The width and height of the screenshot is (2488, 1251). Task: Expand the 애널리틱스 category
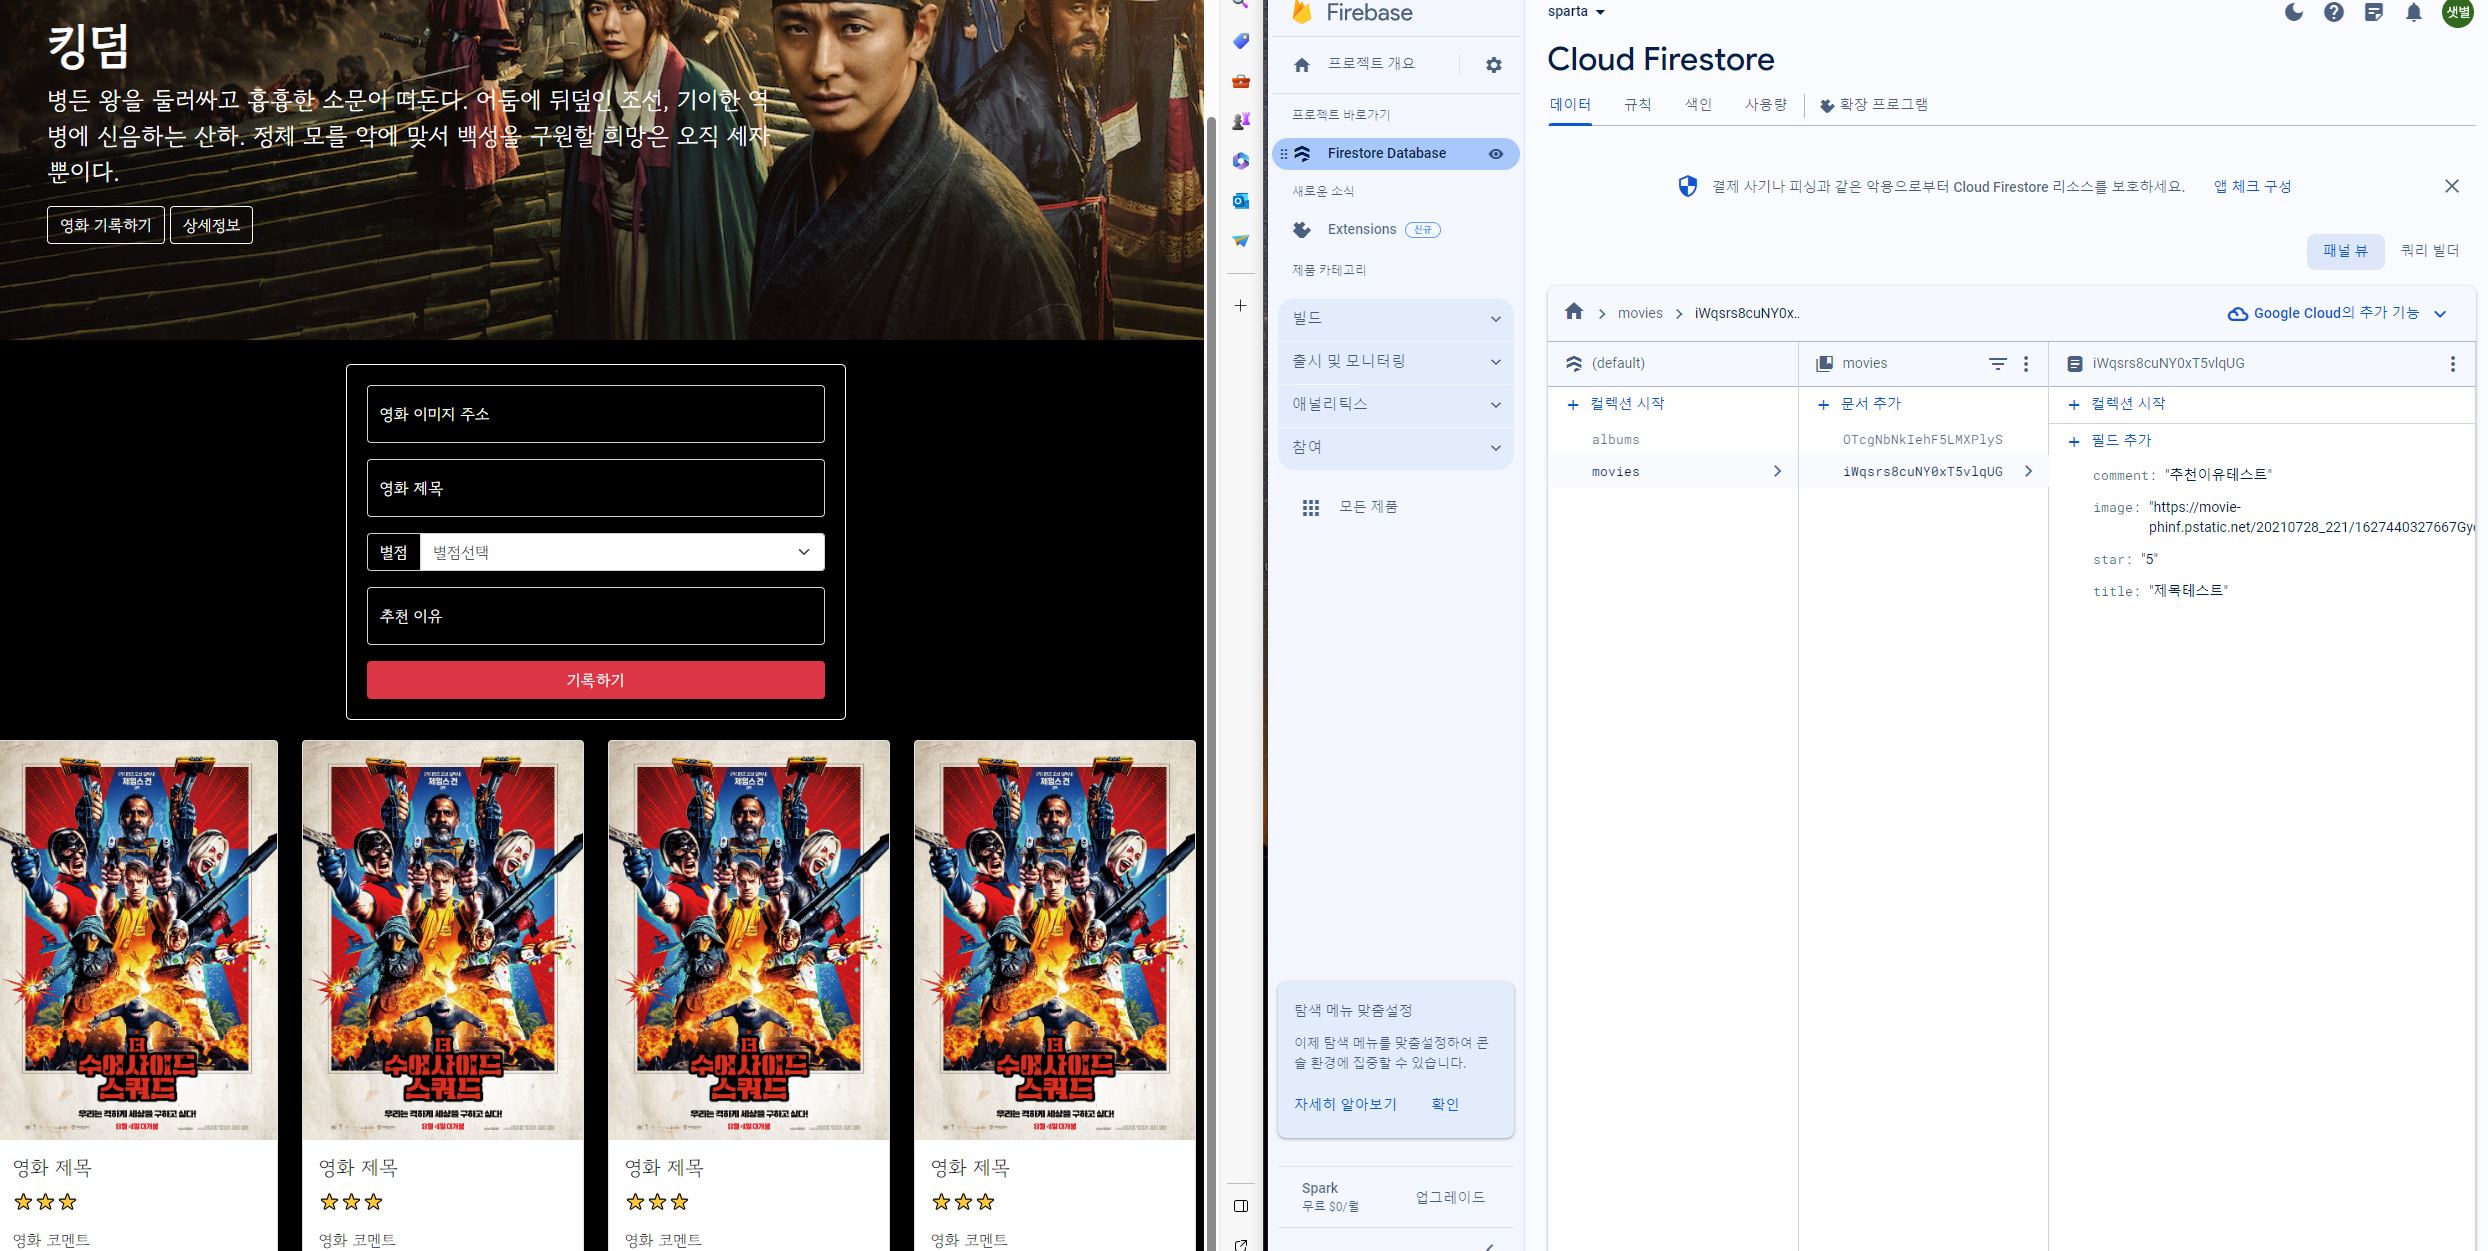1396,405
